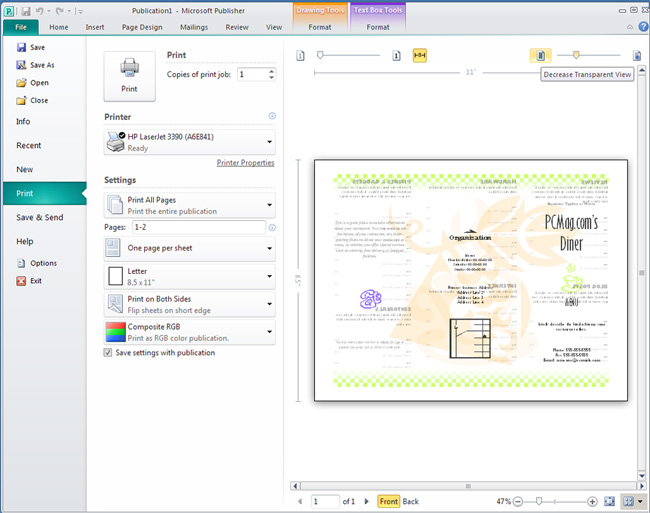
Task: Select the Back side view
Action: pyautogui.click(x=411, y=501)
